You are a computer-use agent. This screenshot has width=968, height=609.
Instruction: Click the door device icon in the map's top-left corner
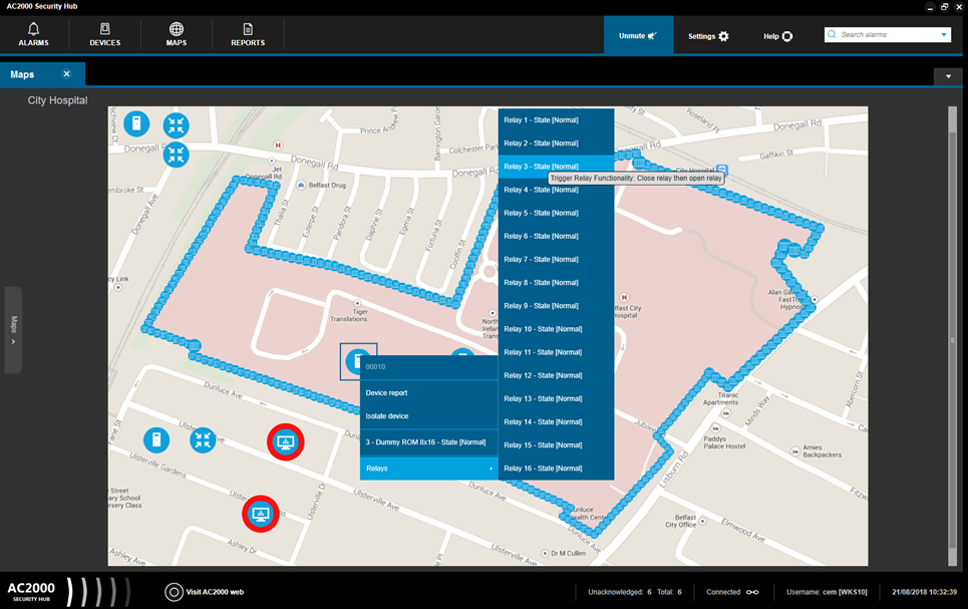pos(136,124)
